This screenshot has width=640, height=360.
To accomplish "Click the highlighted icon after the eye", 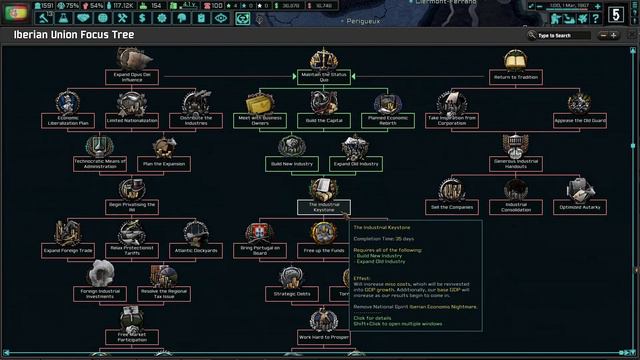I will click(x=243, y=18).
